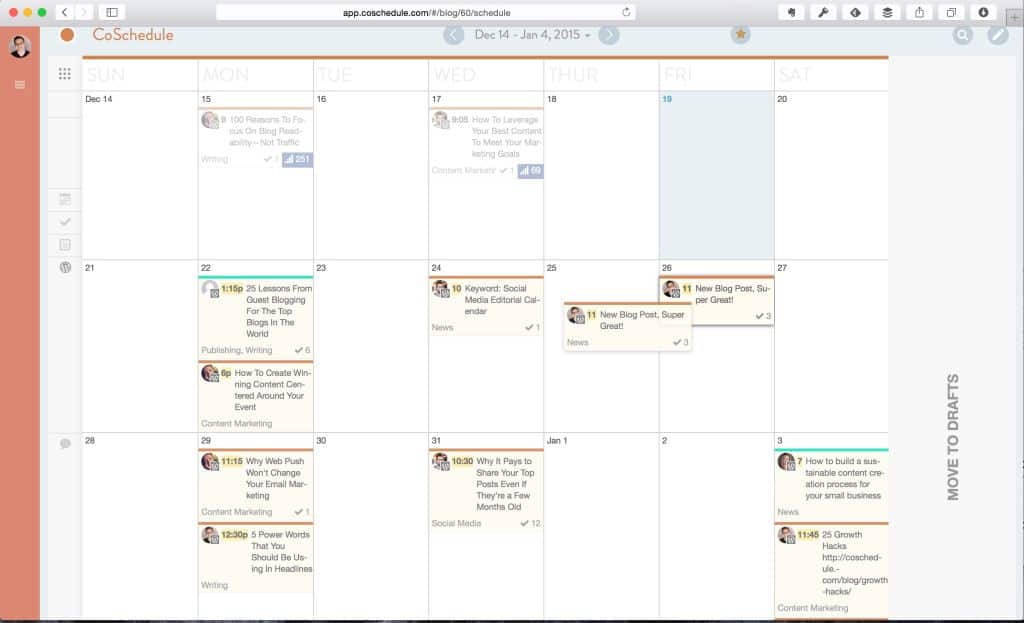Click the share icon in the browser toolbar

(918, 13)
